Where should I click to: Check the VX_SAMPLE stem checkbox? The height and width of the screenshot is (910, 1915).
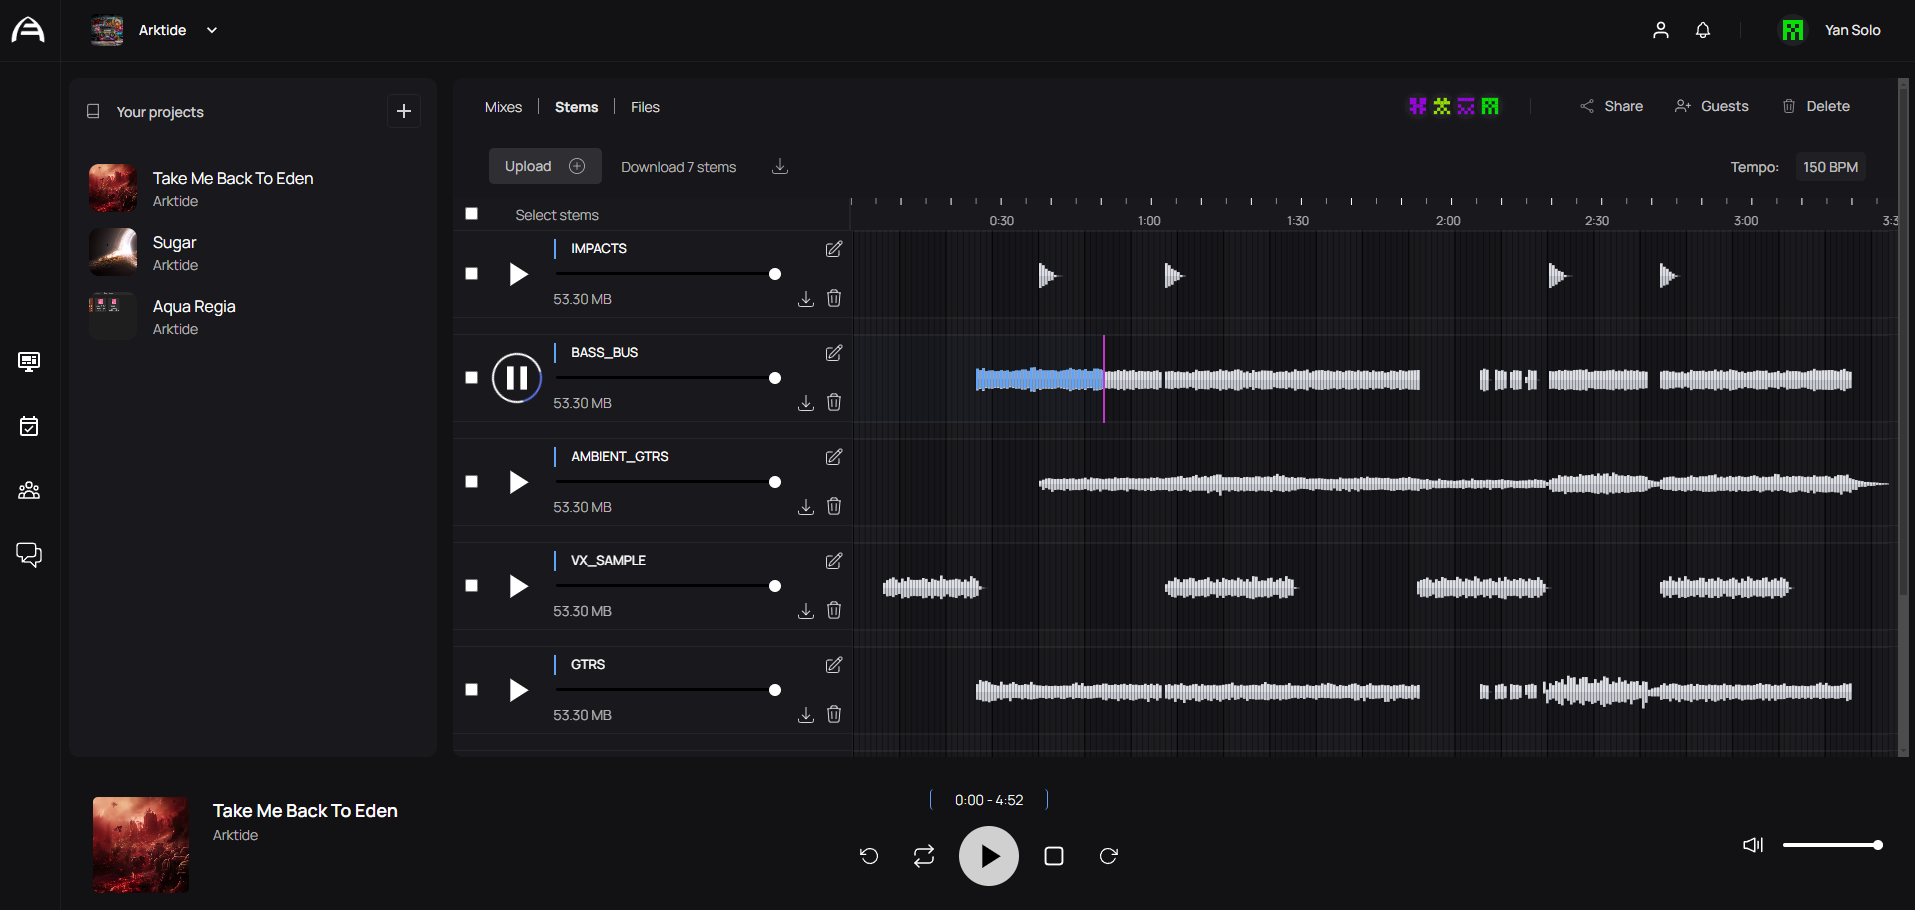tap(472, 586)
